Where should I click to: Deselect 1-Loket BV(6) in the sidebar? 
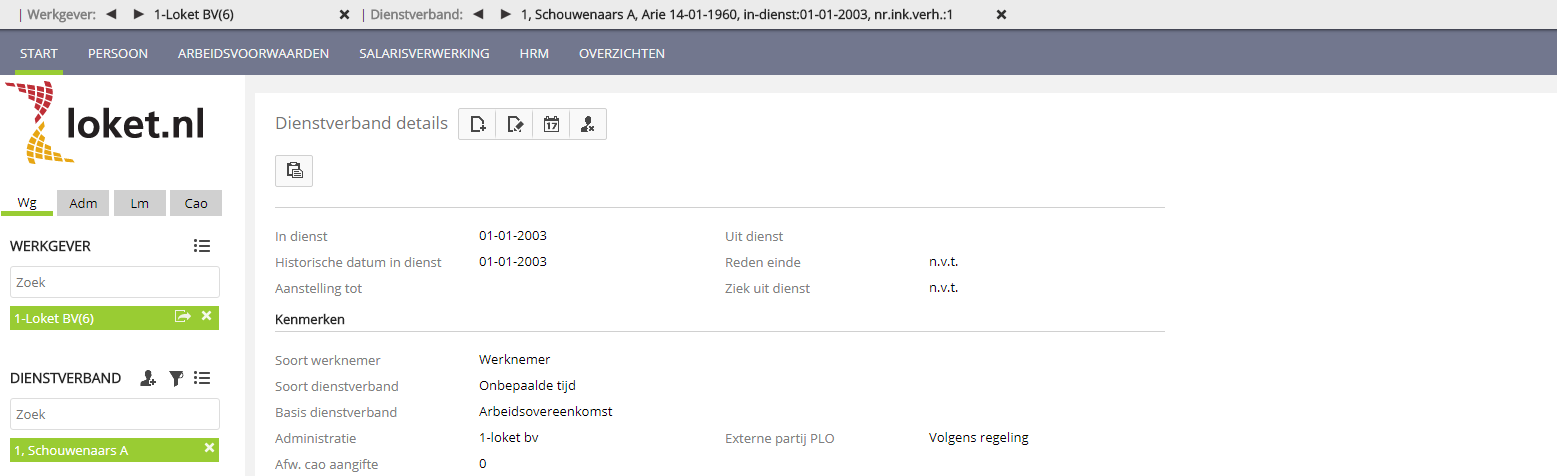pyautogui.click(x=207, y=317)
